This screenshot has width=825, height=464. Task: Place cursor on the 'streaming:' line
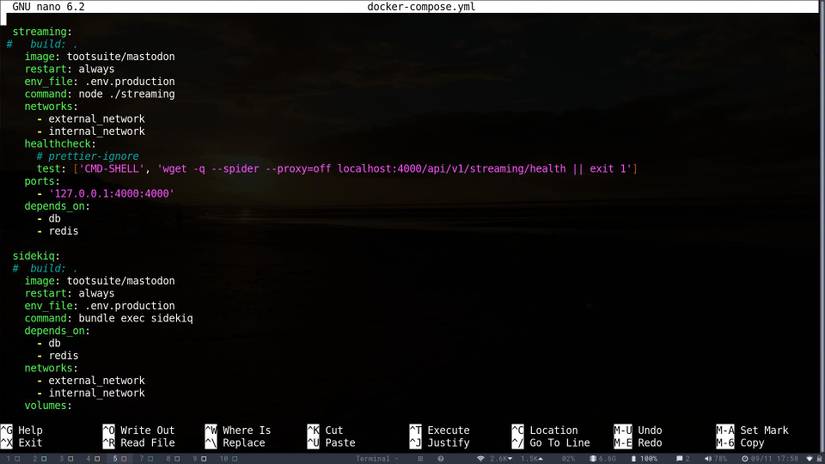pyautogui.click(x=42, y=32)
